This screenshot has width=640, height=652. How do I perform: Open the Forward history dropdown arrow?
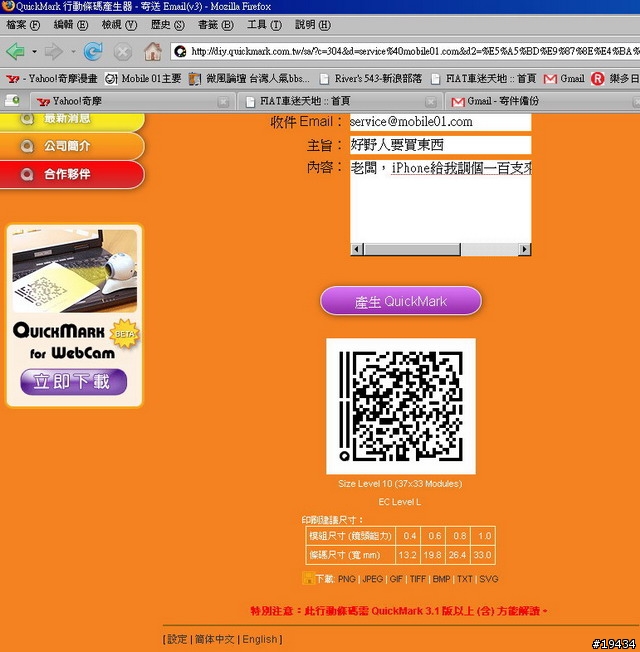click(73, 52)
